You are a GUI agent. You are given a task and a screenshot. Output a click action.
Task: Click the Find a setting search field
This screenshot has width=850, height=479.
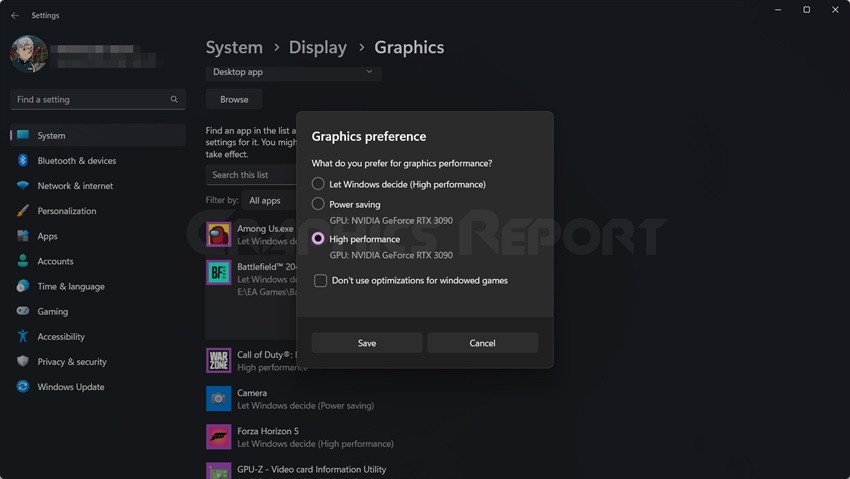98,99
